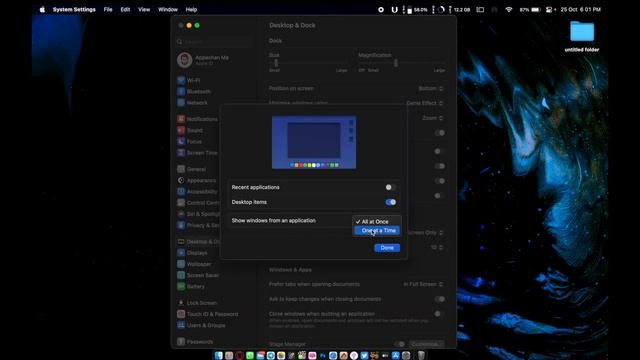Image resolution: width=640 pixels, height=360 pixels.
Task: Open Users & Groups in the sidebar
Action: [201, 325]
